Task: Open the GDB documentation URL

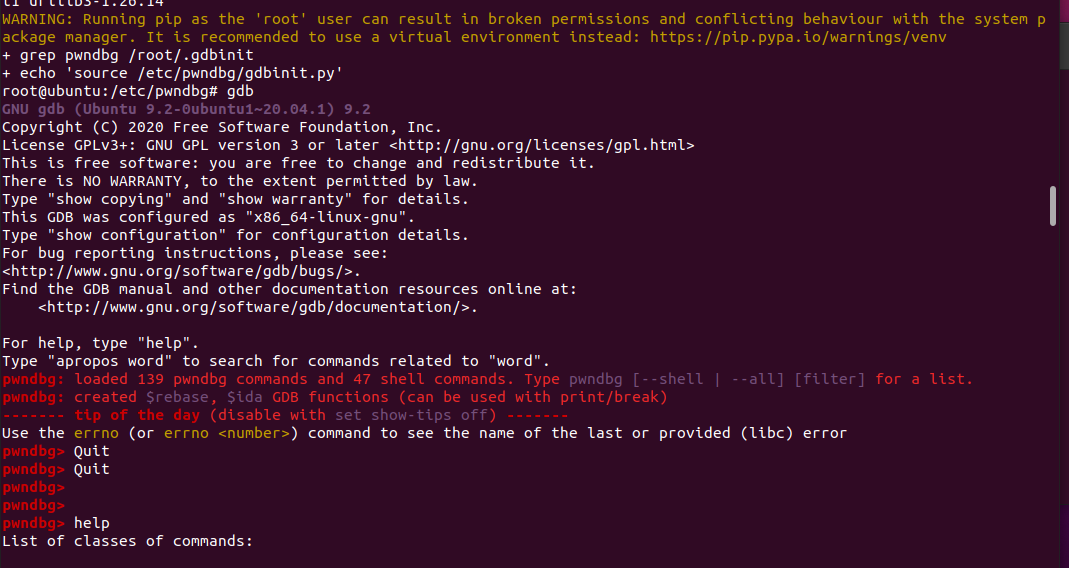Action: (257, 307)
